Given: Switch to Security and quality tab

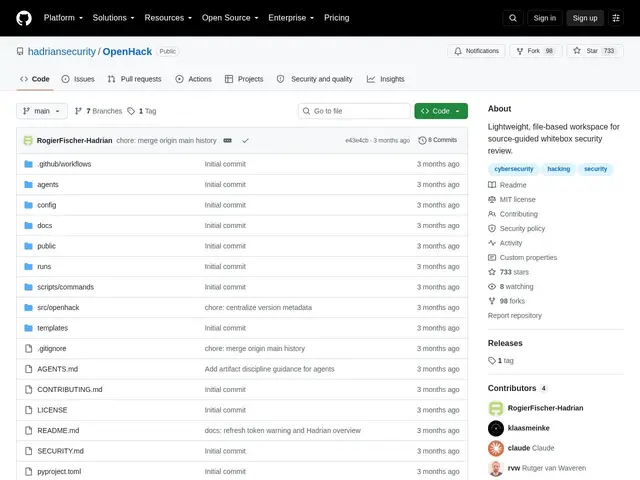Looking at the screenshot, I should coord(314,79).
